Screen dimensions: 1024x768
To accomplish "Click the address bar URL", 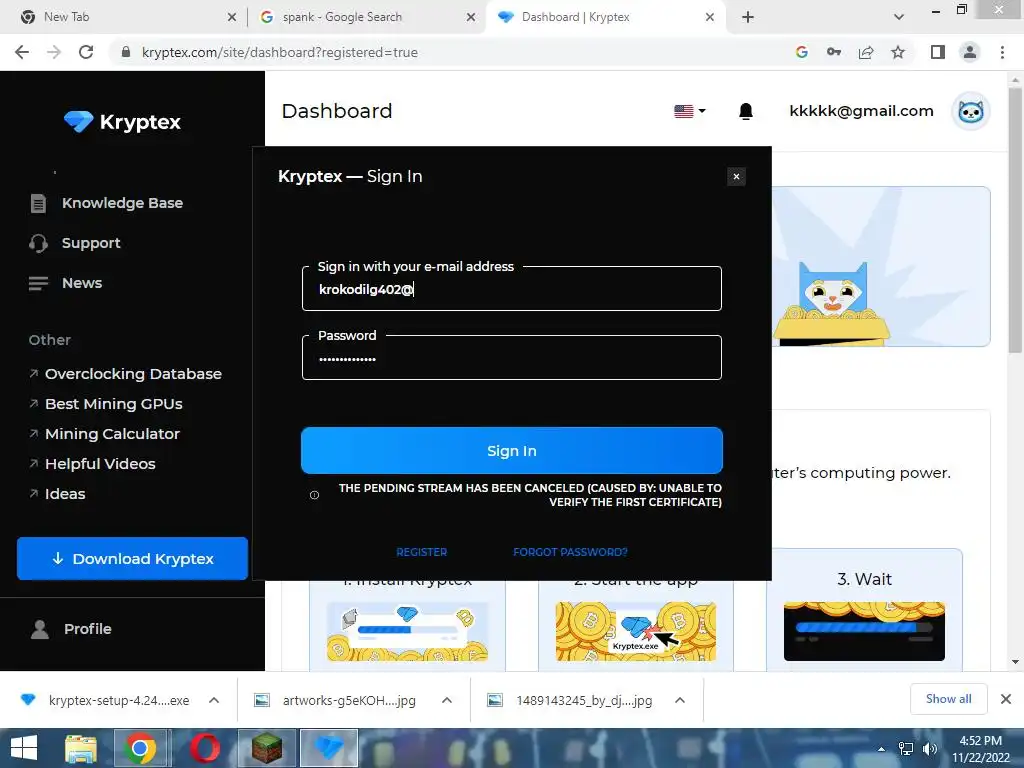I will 280,52.
